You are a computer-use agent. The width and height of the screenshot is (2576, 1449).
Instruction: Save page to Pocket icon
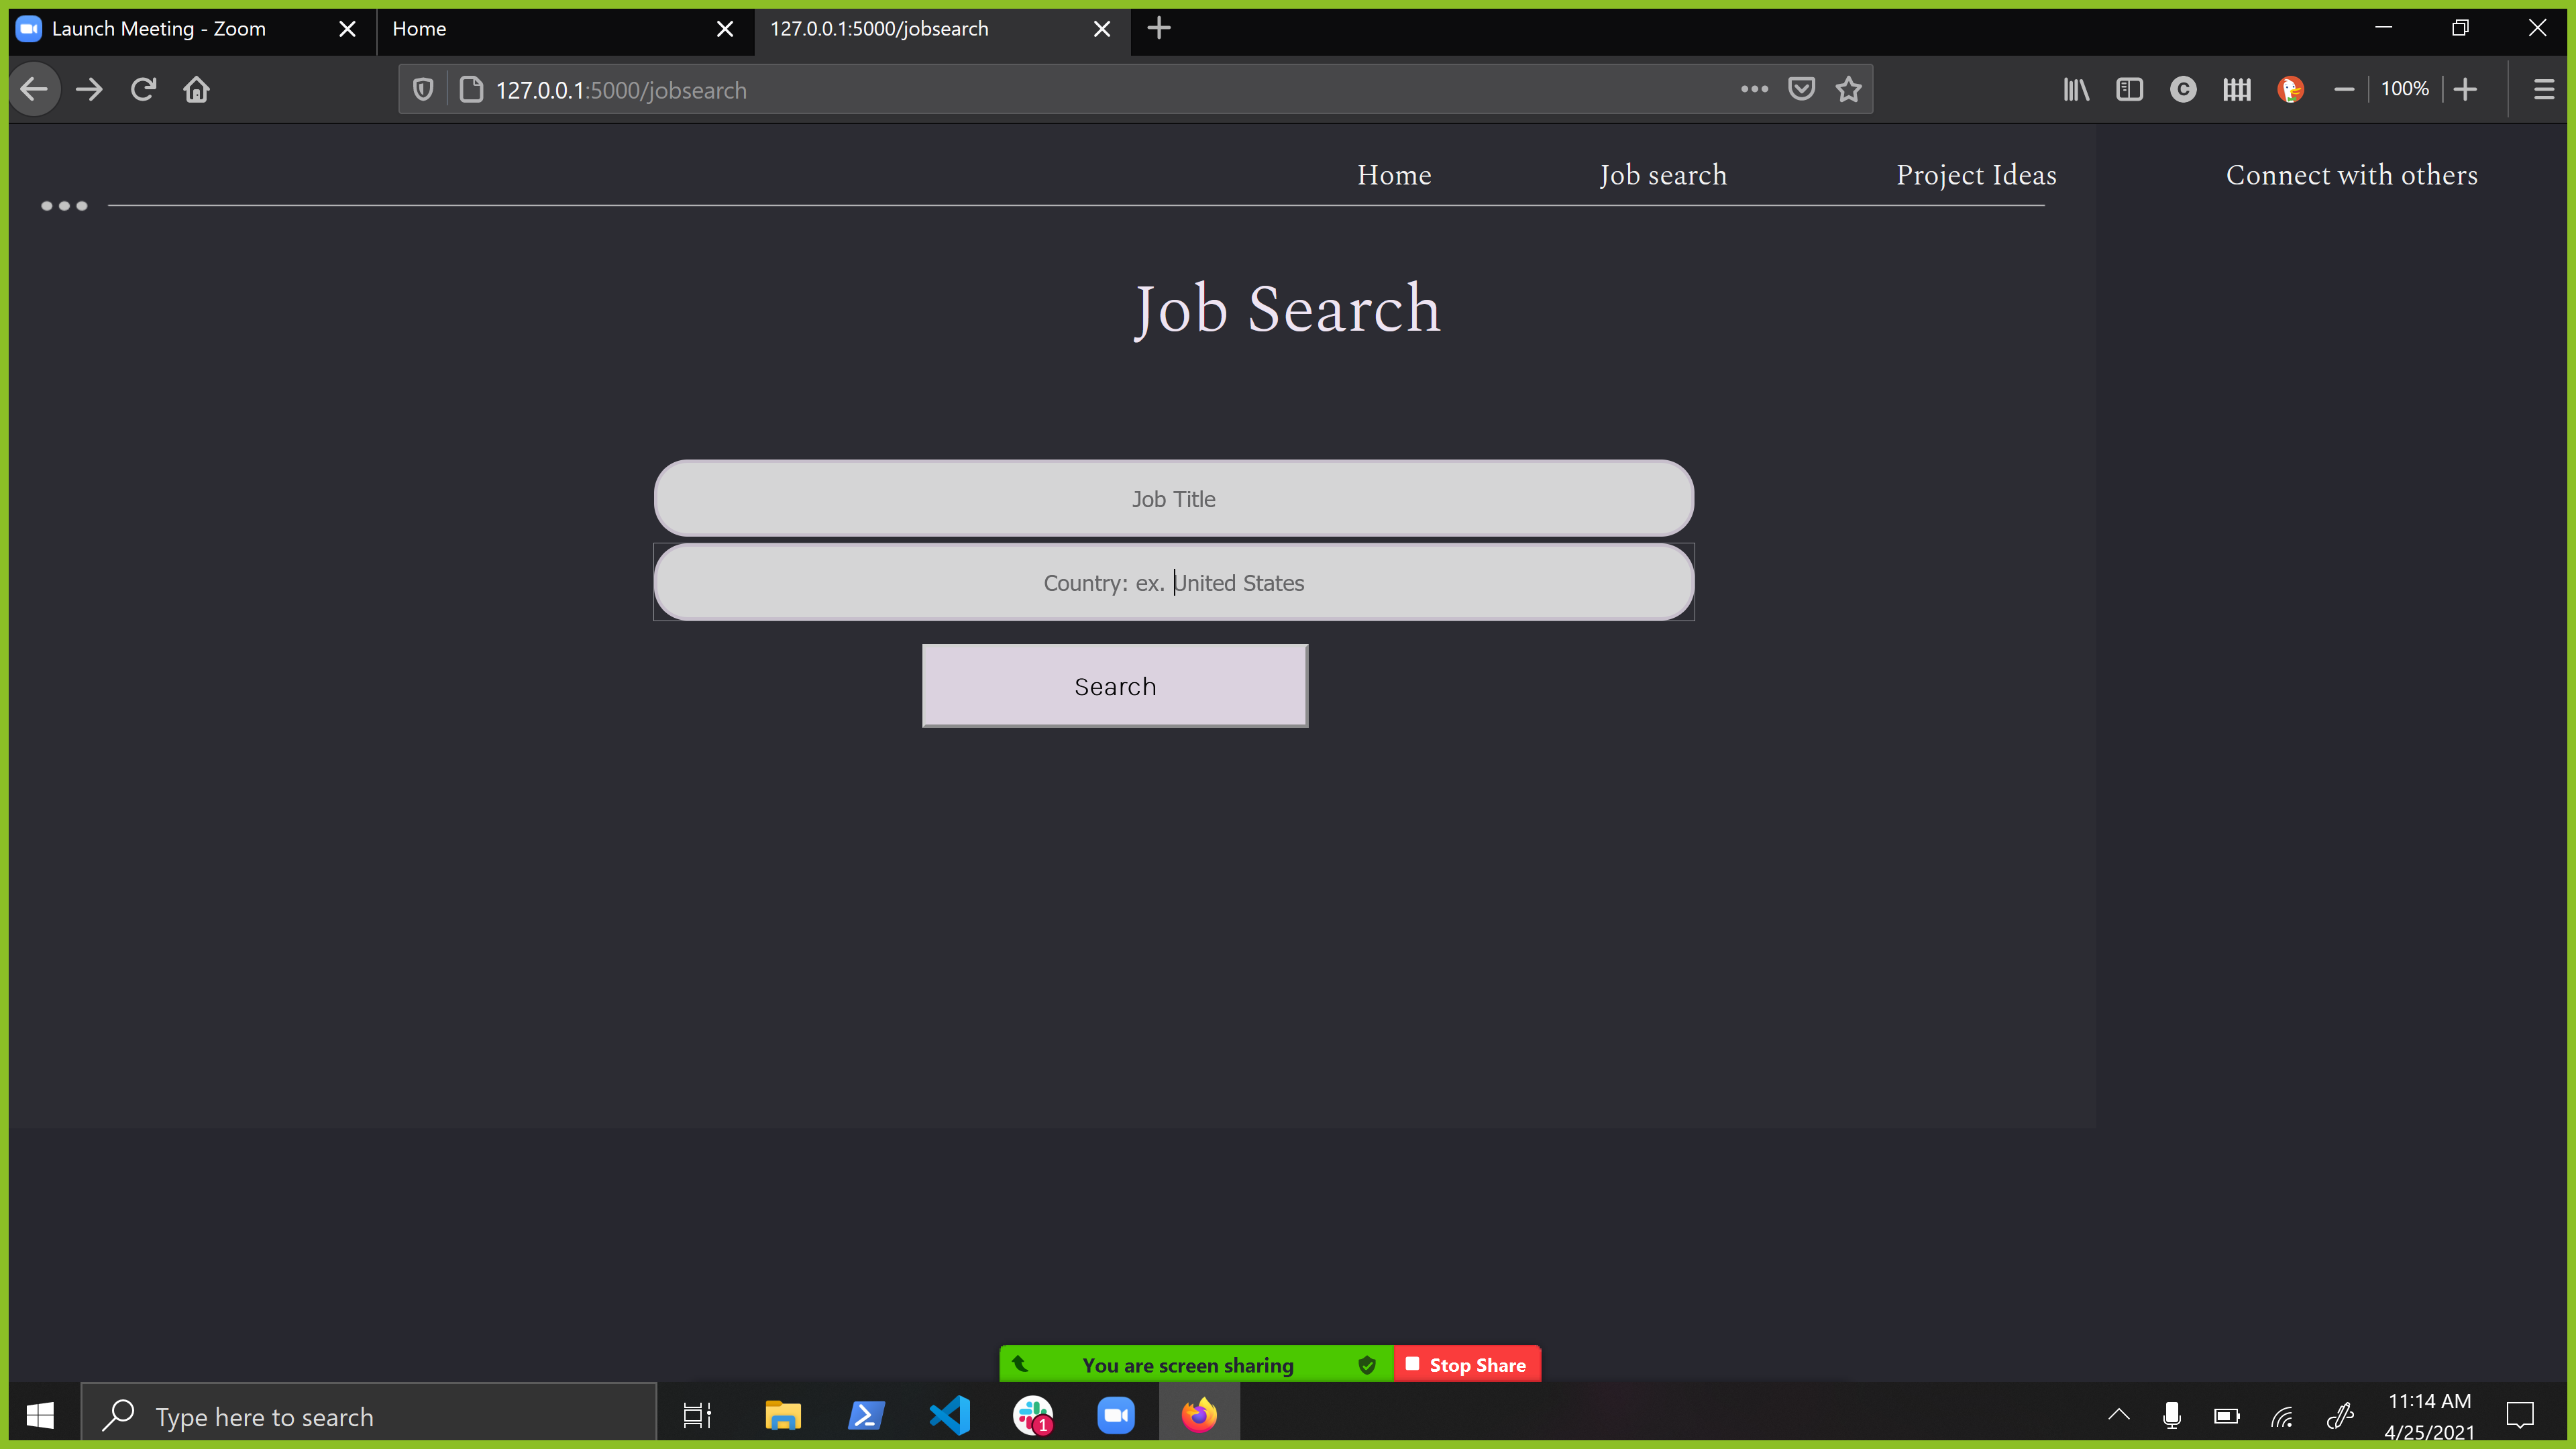[x=1801, y=90]
